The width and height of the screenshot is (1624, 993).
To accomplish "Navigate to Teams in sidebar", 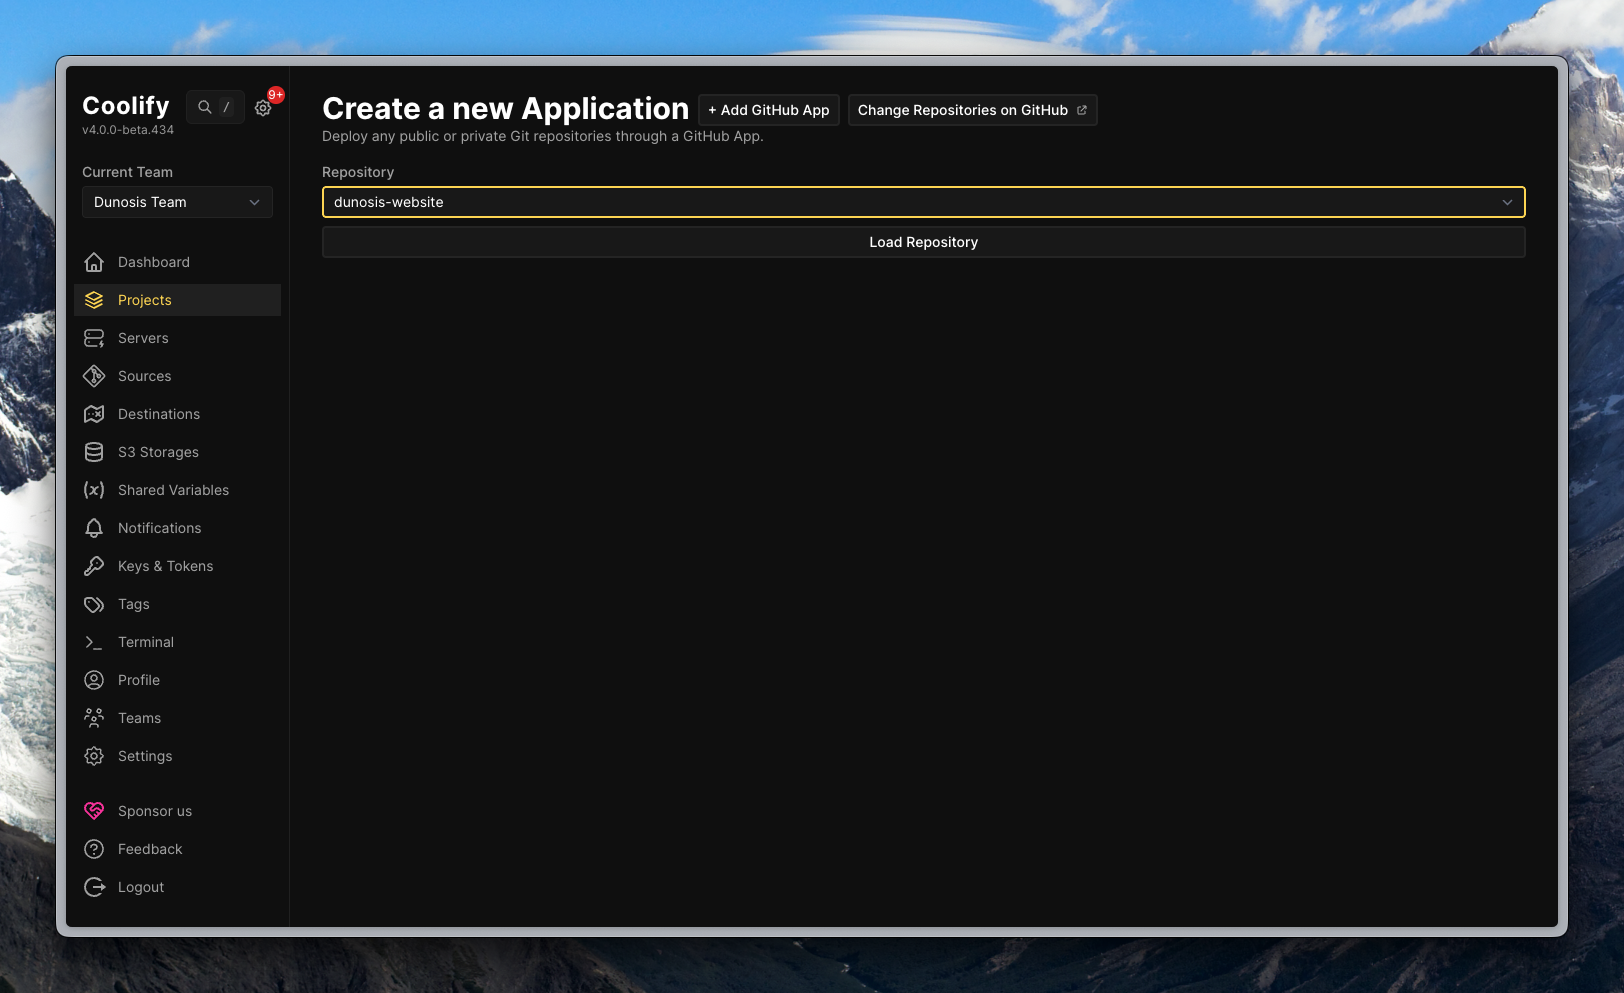I will coord(139,718).
